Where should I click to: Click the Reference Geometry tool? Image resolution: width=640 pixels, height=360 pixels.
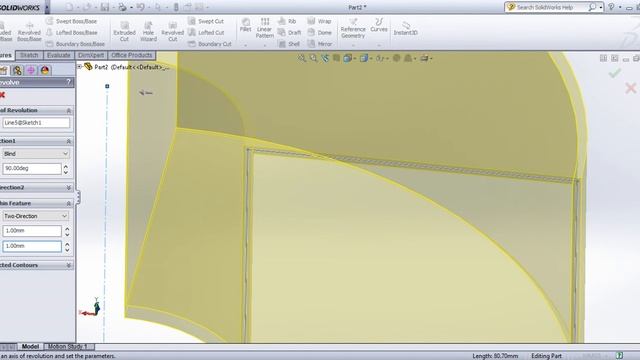click(353, 28)
